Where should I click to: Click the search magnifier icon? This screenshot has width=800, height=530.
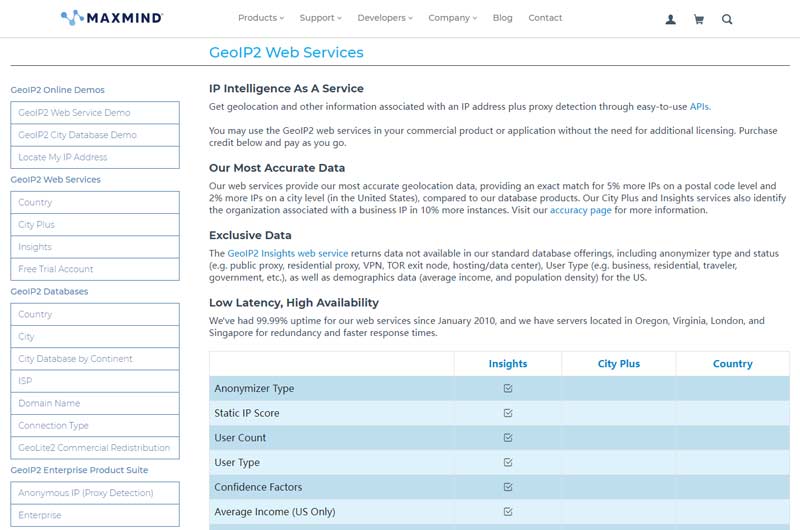point(727,19)
